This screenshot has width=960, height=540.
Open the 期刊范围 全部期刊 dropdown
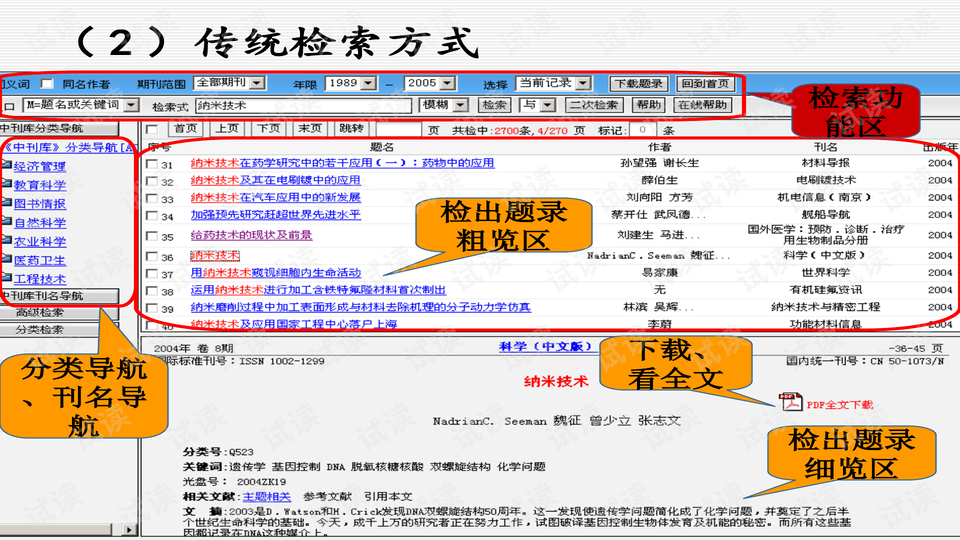coord(256,83)
